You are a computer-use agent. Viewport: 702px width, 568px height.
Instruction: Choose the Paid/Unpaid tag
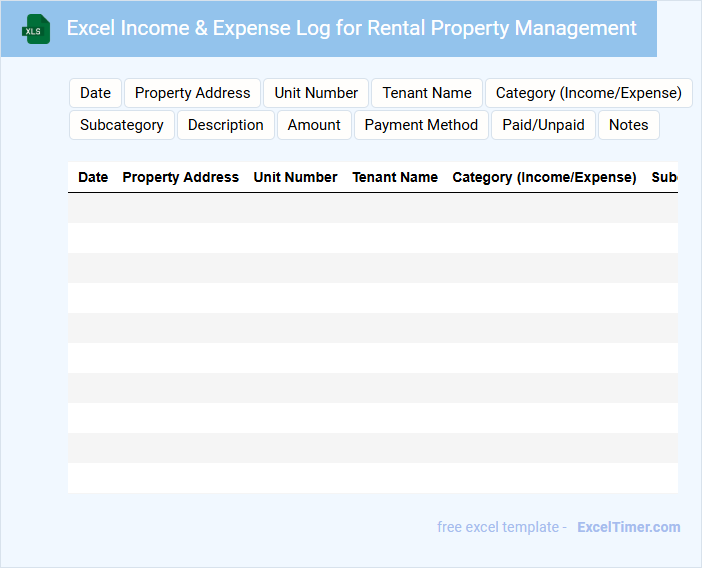[x=544, y=125]
